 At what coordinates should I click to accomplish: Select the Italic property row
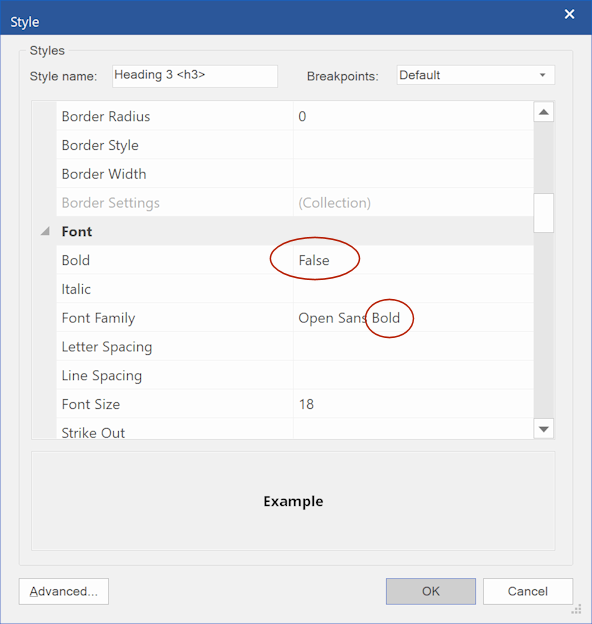pyautogui.click(x=295, y=289)
